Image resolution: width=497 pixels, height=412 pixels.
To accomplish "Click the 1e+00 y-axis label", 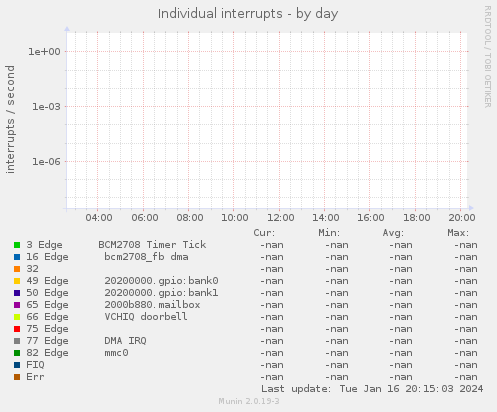I will (44, 52).
